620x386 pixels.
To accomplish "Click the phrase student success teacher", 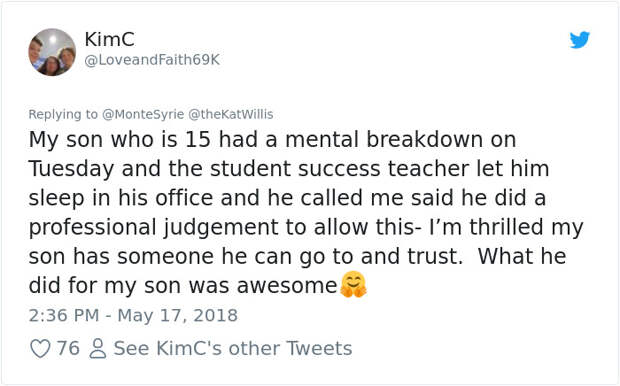I will 340,169.
